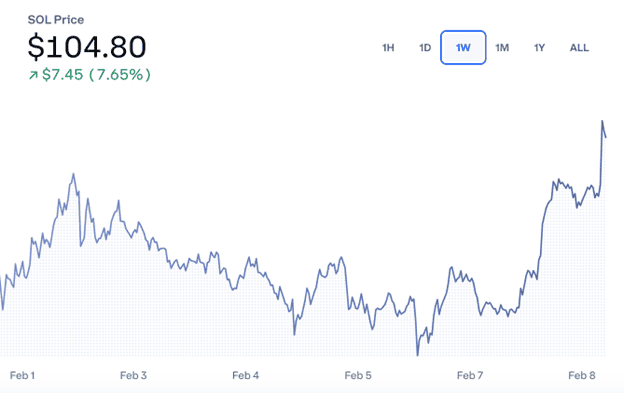Click the Feb 1 axis label
The height and width of the screenshot is (393, 624).
tap(22, 375)
